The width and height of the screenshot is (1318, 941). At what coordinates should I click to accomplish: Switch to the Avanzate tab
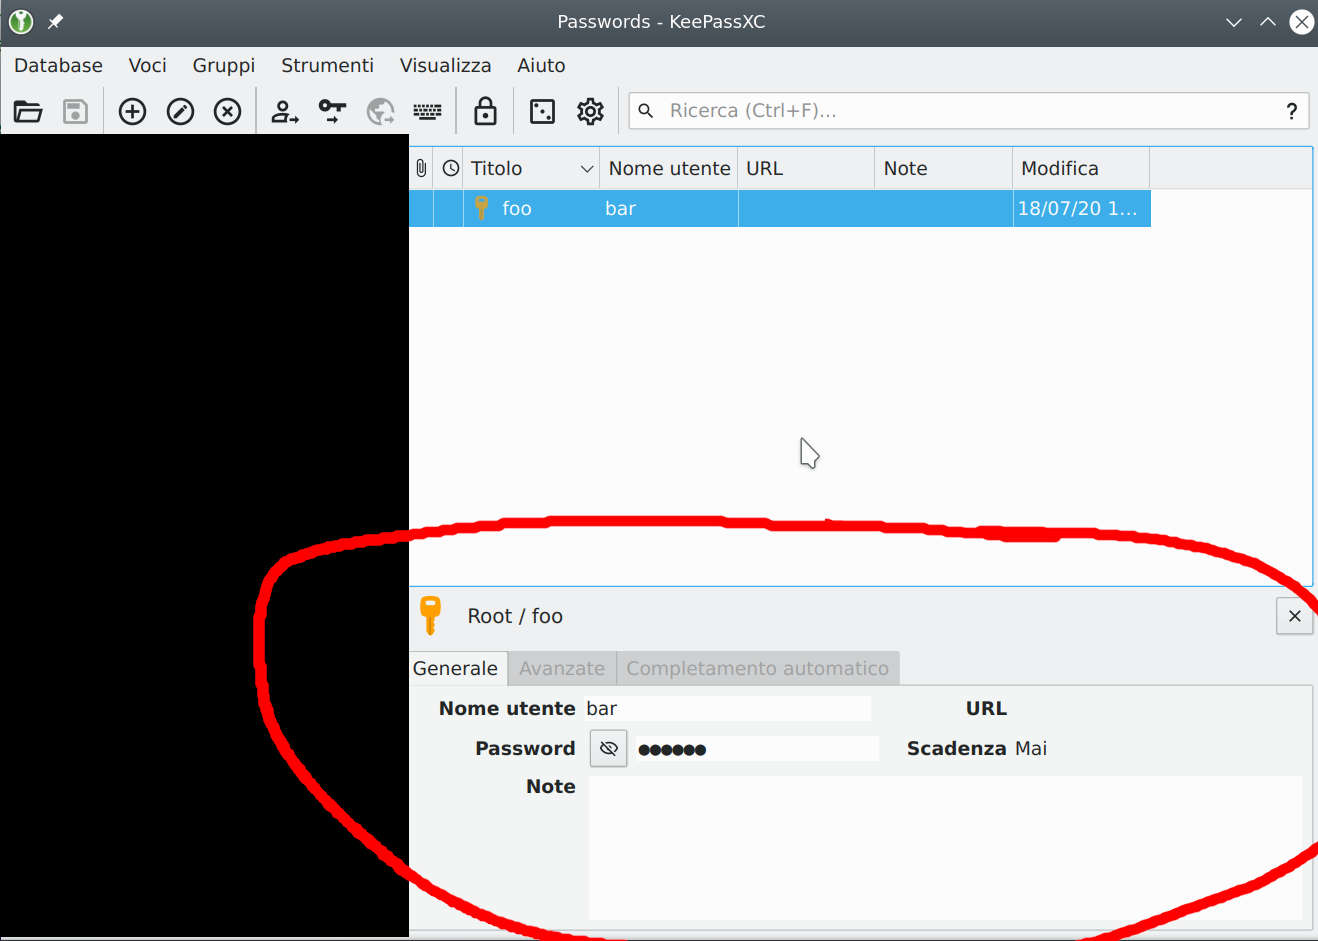(x=562, y=668)
